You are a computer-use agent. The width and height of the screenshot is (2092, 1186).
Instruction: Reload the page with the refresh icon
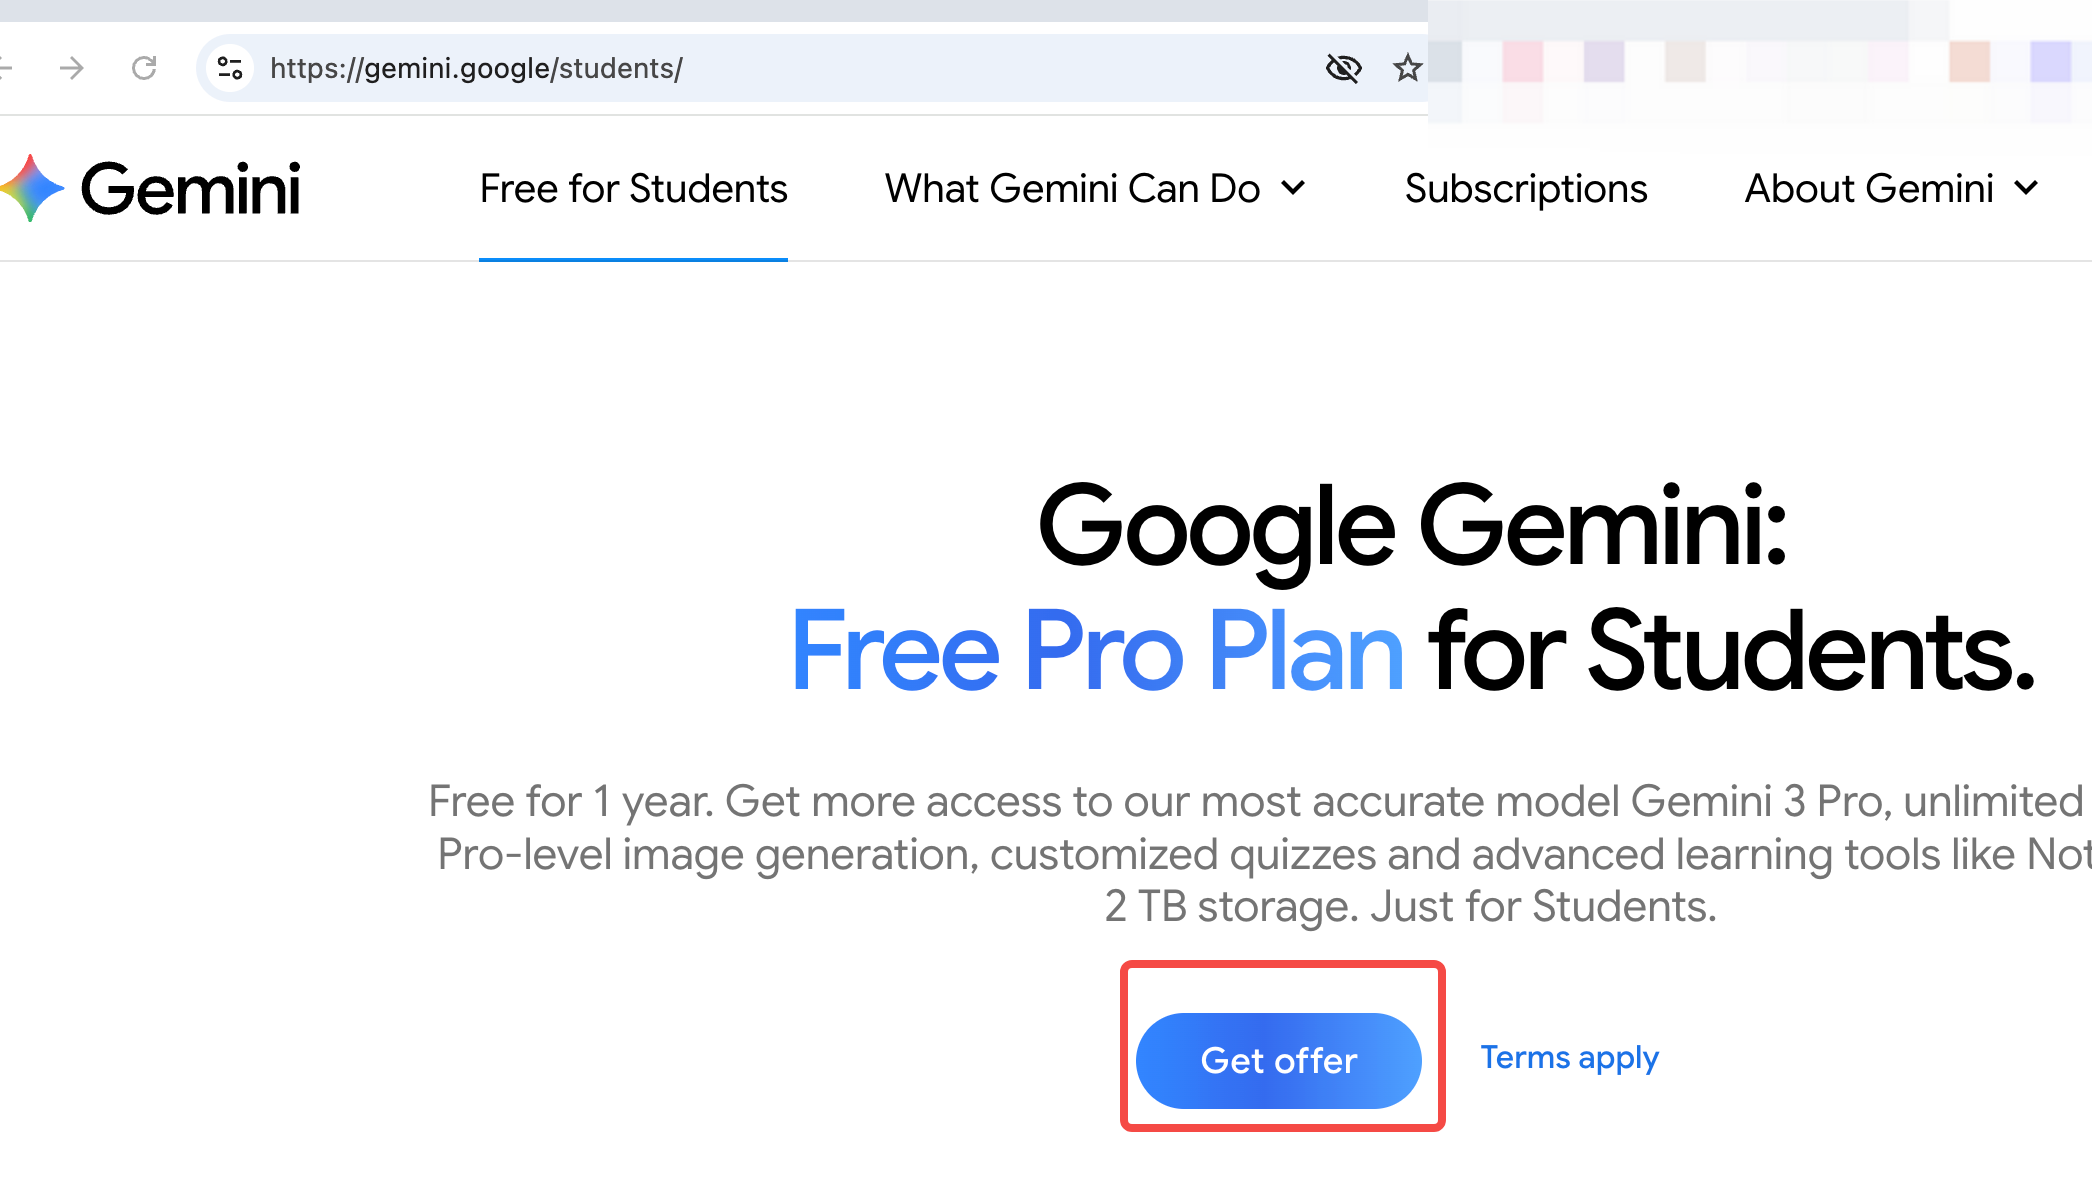point(144,68)
